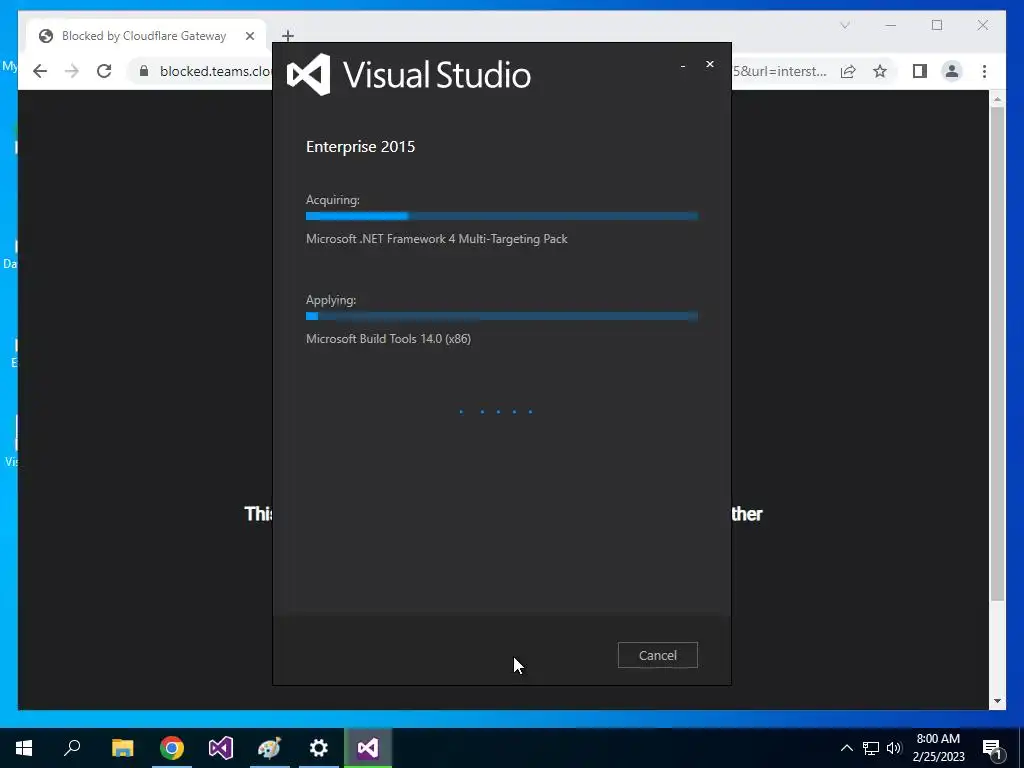The height and width of the screenshot is (768, 1024).
Task: Click the Acquiring progress bar
Action: [502, 216]
